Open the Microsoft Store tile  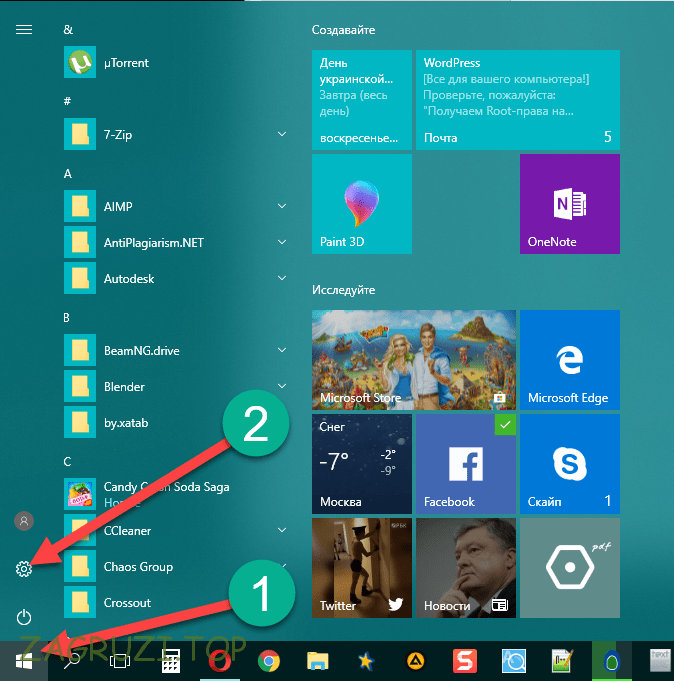coord(414,360)
